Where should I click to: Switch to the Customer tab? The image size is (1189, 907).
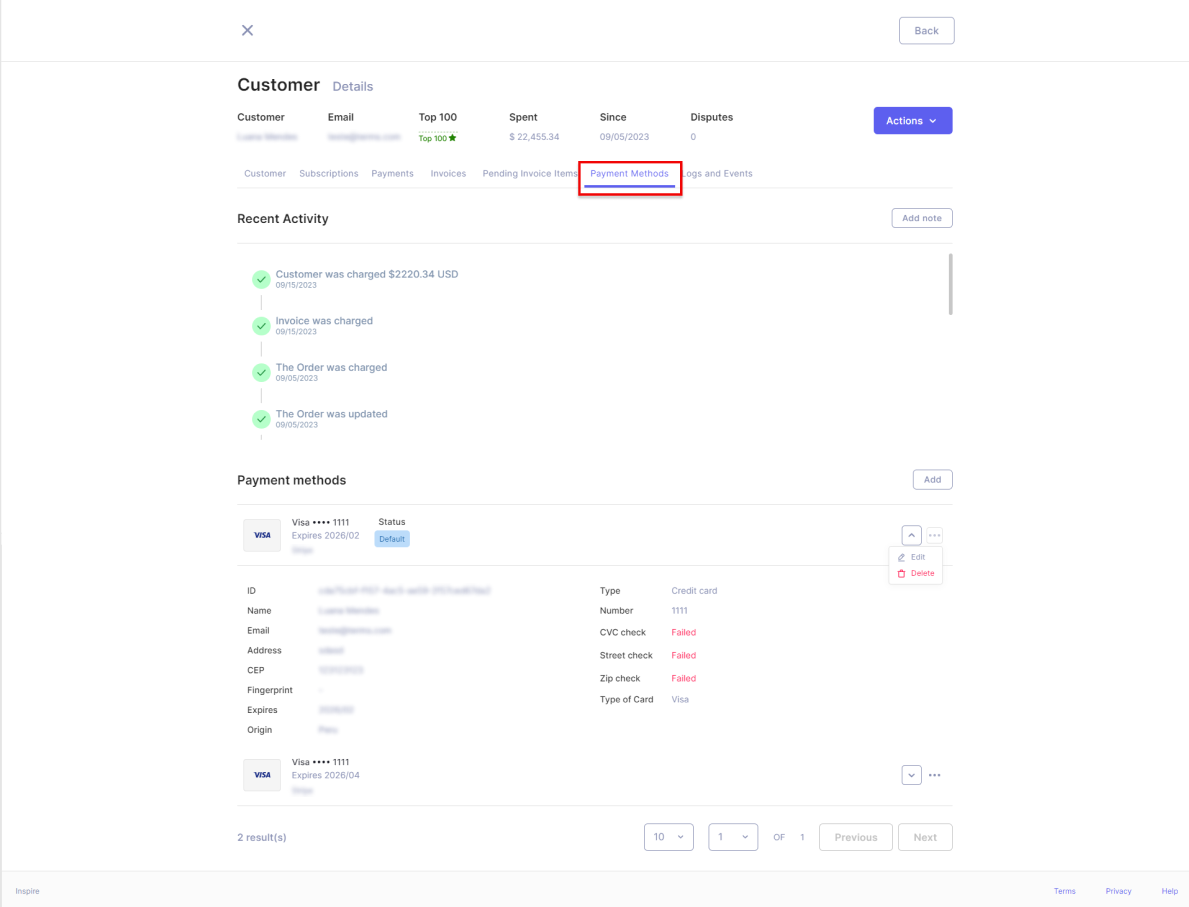click(x=265, y=174)
